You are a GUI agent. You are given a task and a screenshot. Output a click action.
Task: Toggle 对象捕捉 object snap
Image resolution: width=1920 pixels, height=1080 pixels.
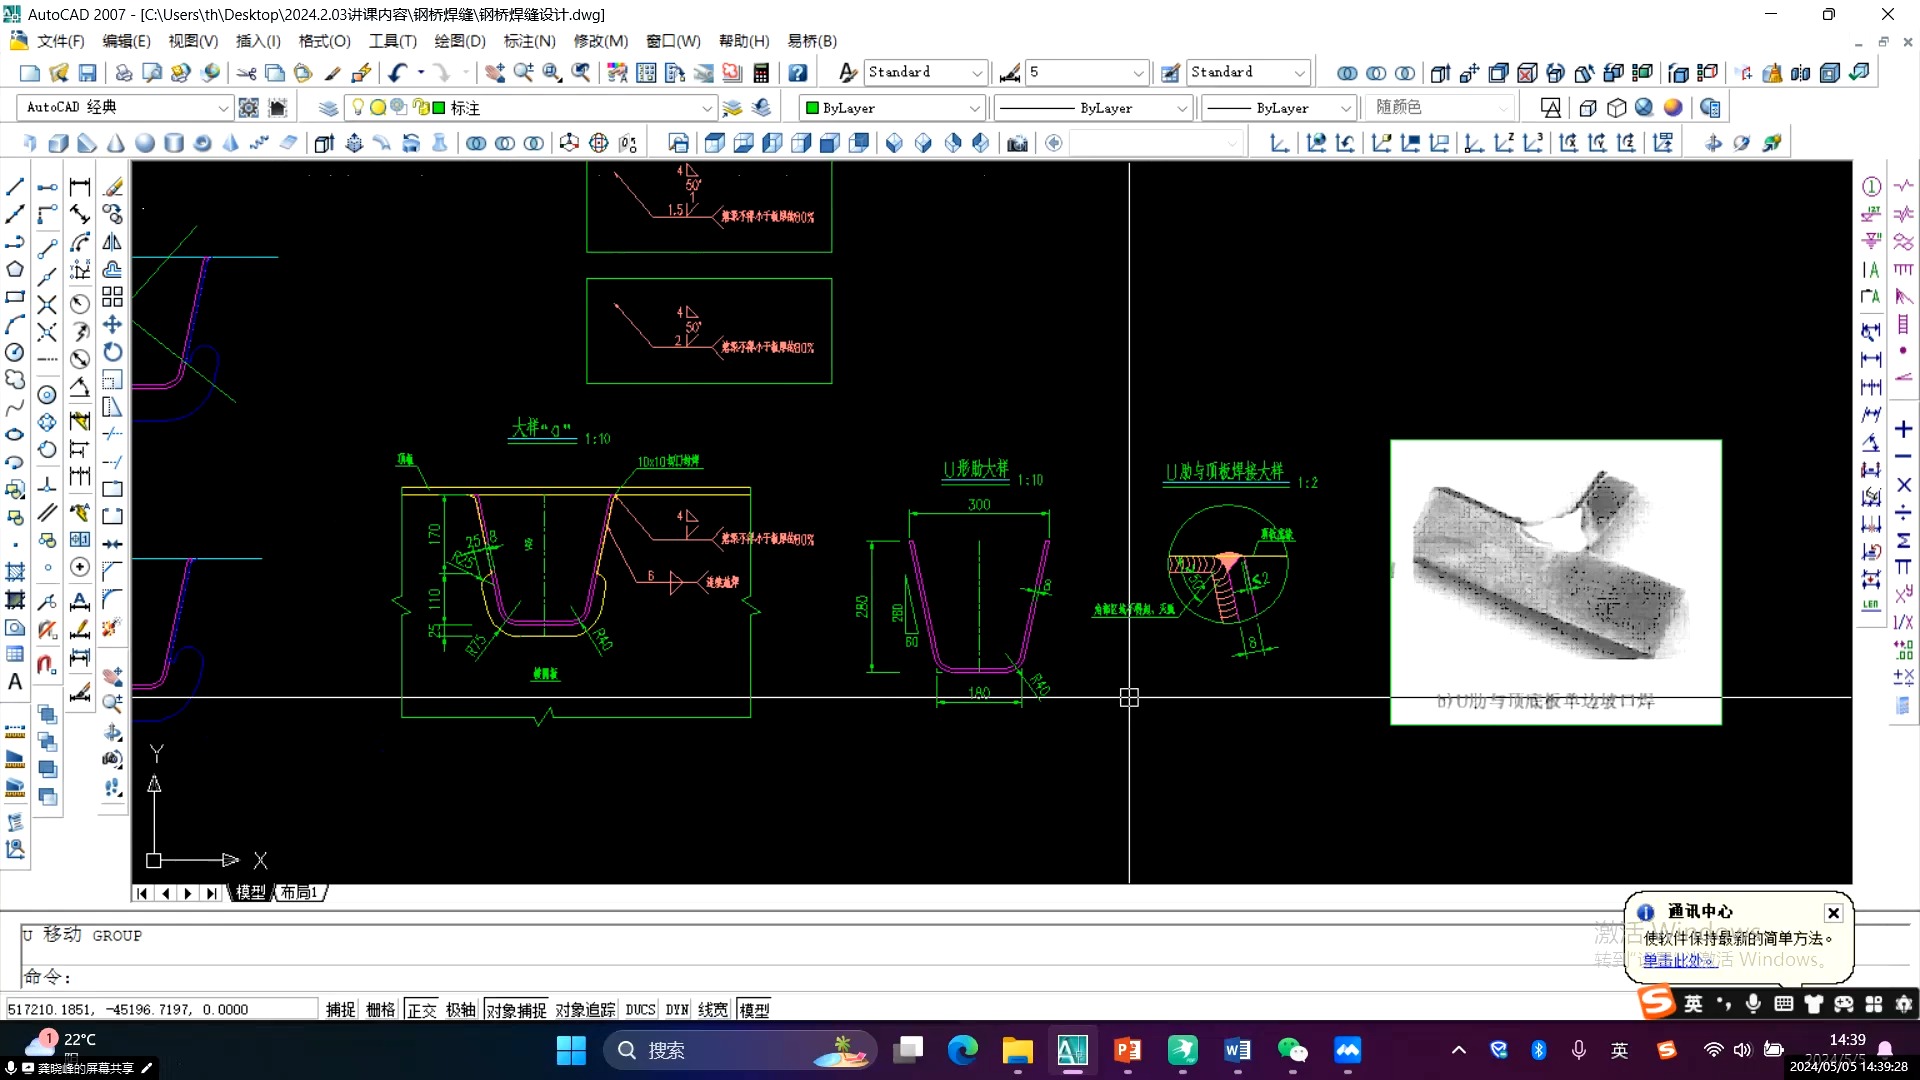coord(516,1010)
